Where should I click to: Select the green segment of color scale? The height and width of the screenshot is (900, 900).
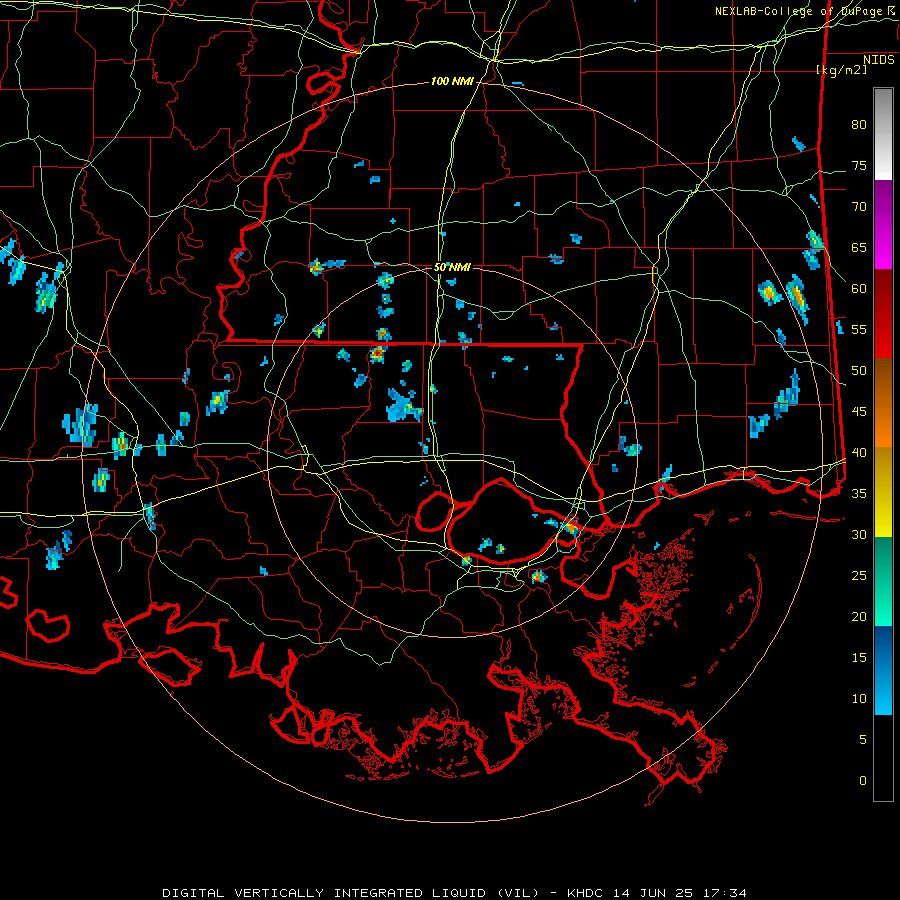(x=883, y=581)
